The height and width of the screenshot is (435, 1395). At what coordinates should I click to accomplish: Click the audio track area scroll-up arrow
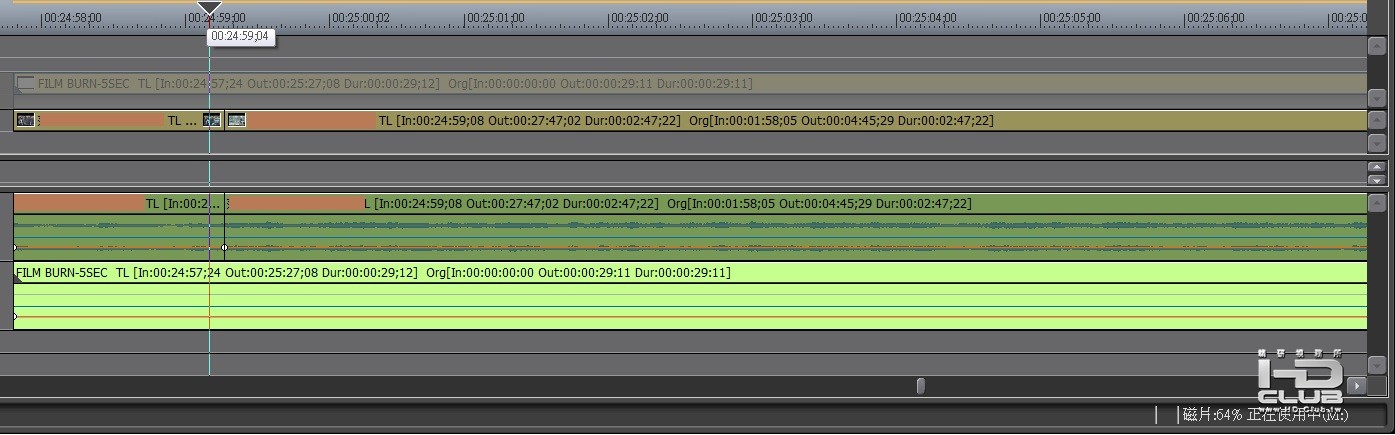pyautogui.click(x=1376, y=202)
